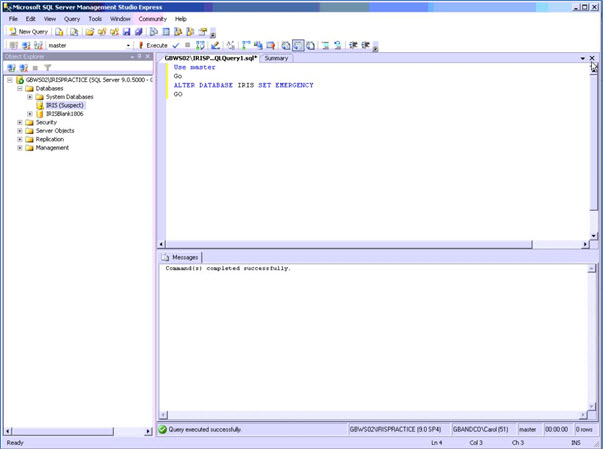Open the Template Explorer icon
Screen dimensions: 603x449
tap(190, 32)
